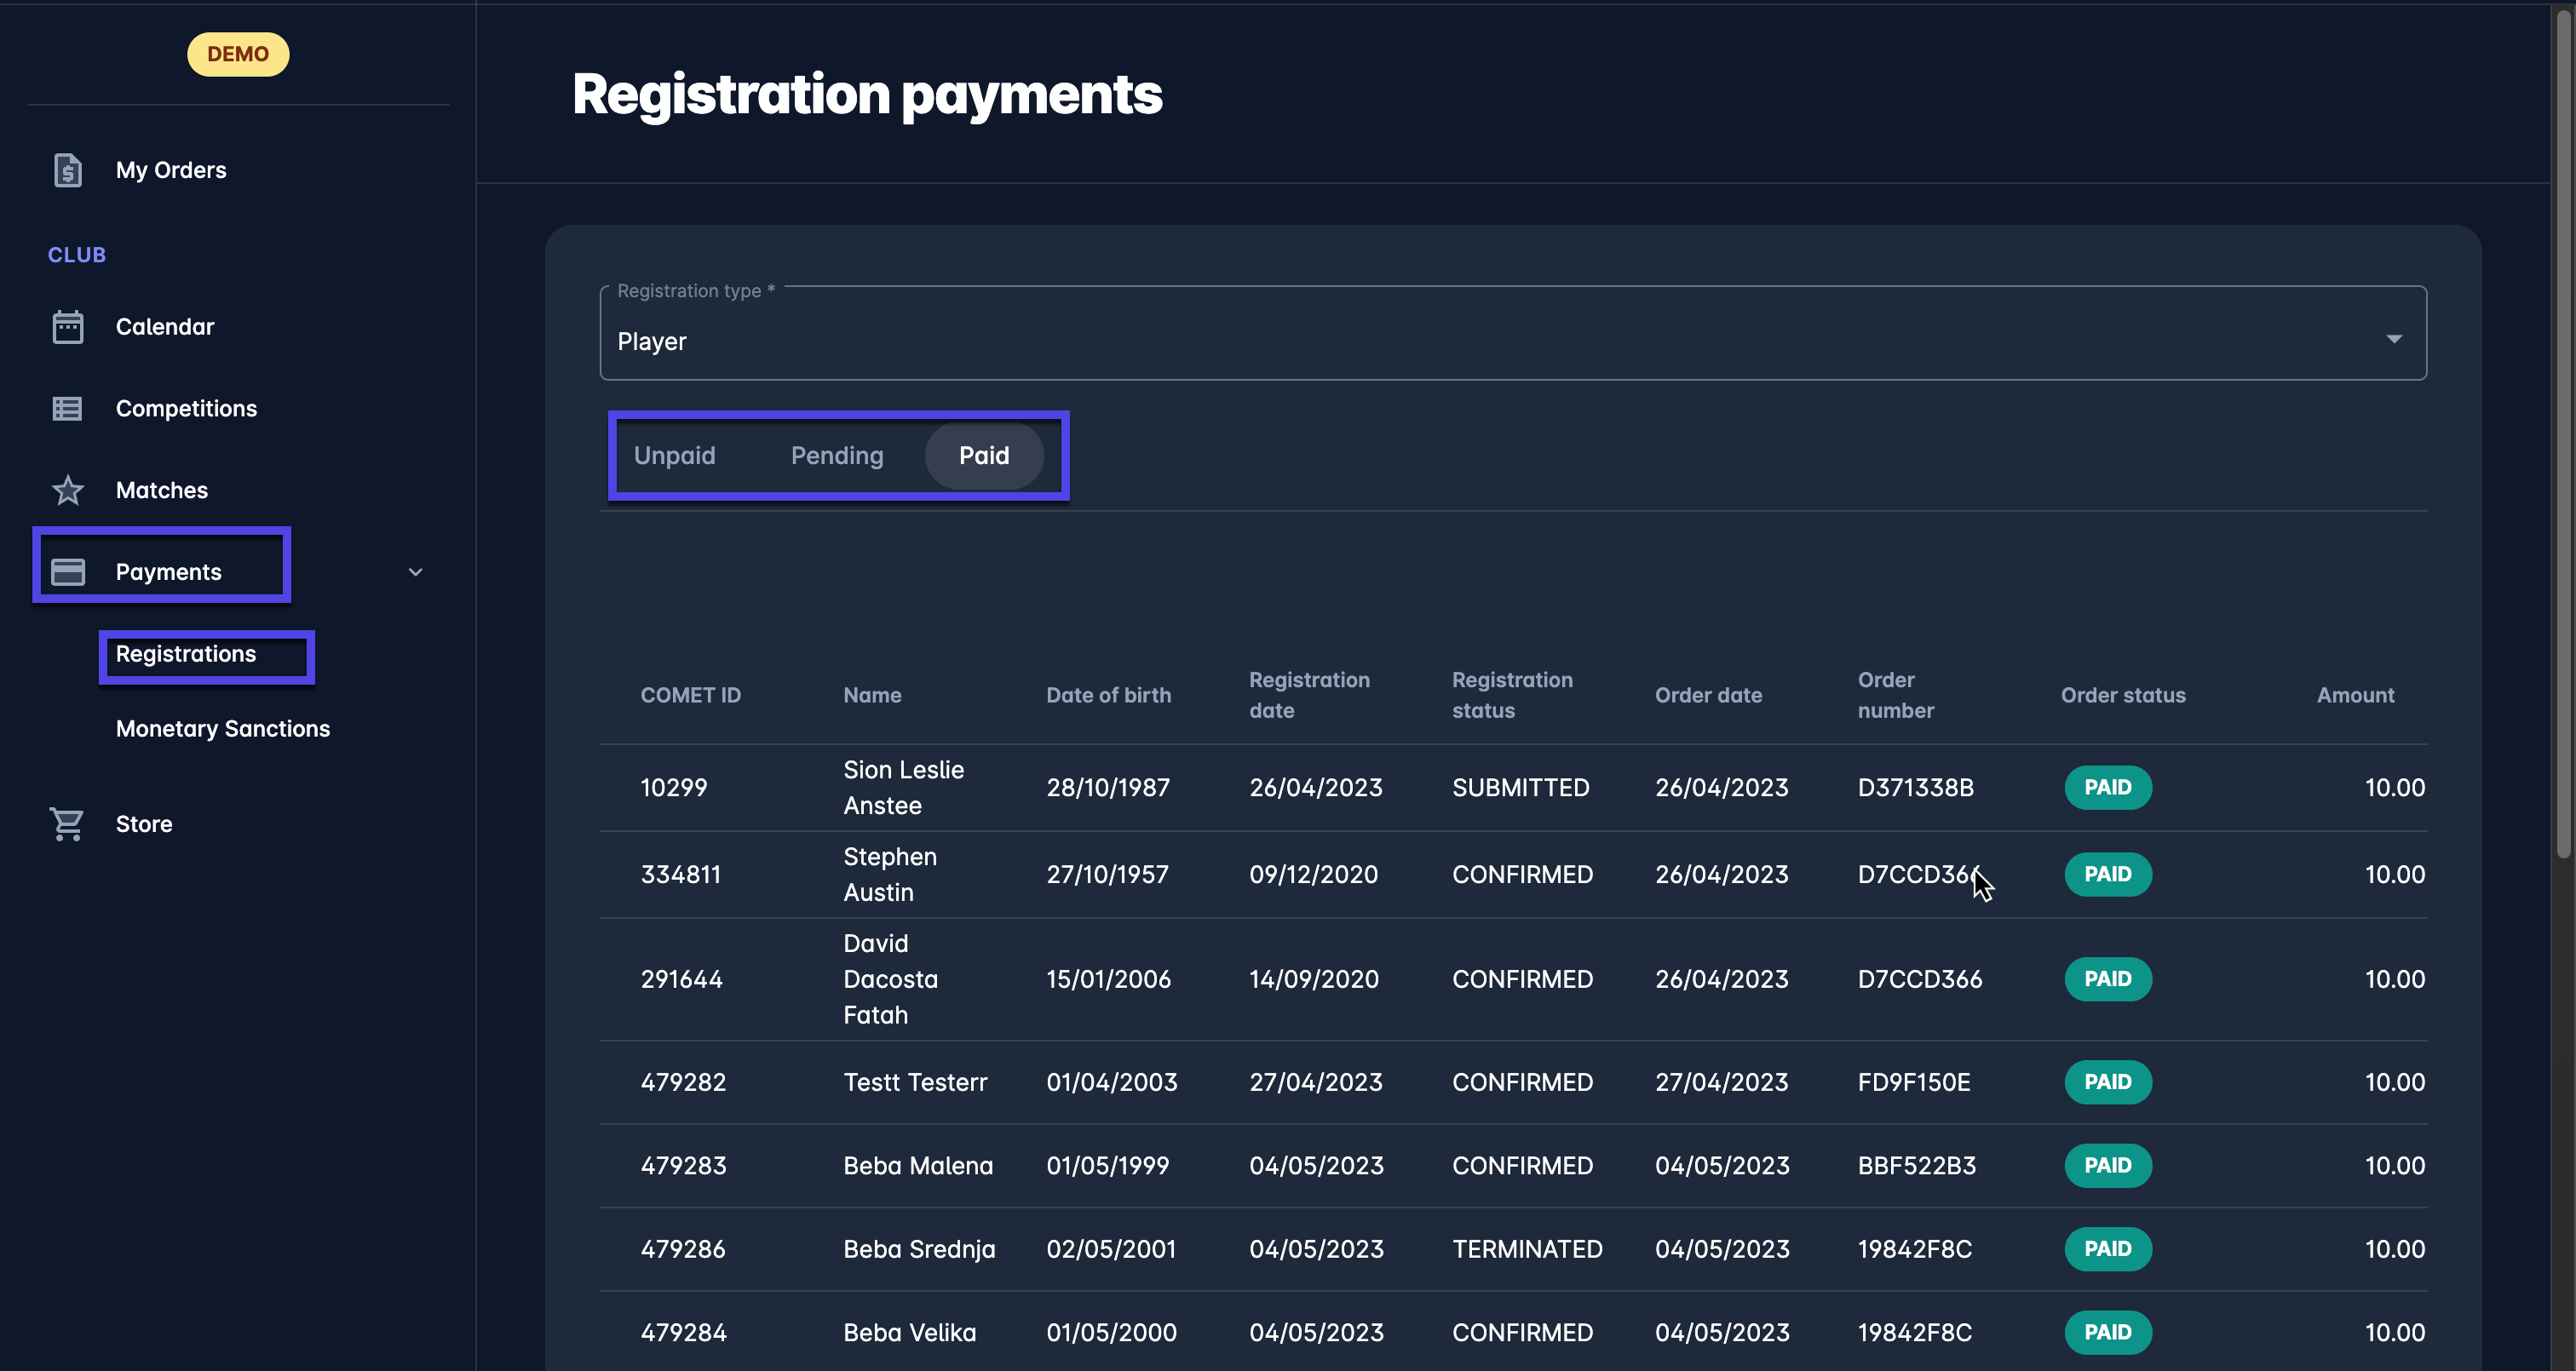
Task: Switch filter to Pending
Action: (837, 456)
